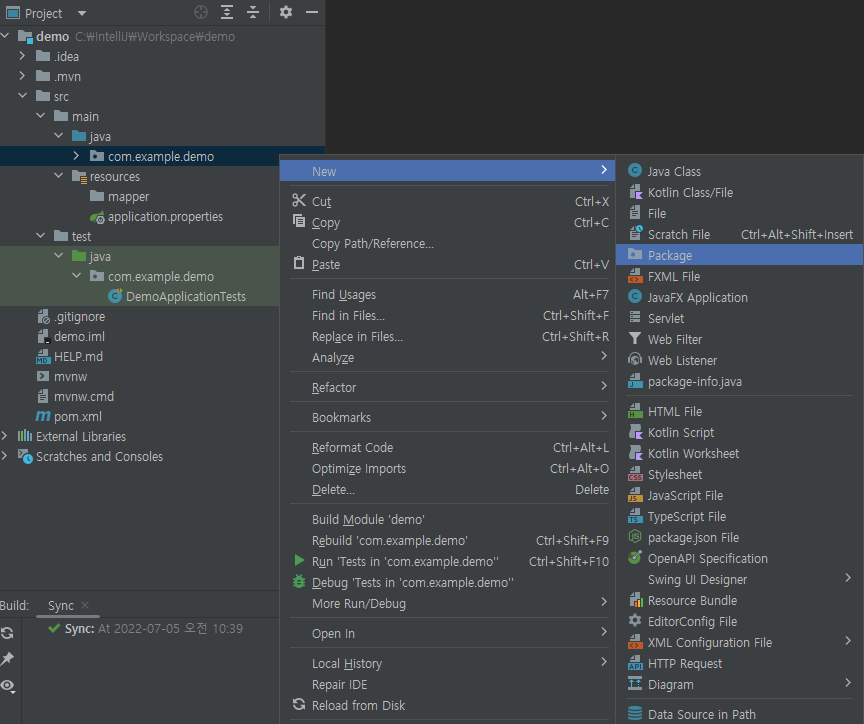Switch to the Sync tab in Build panel
This screenshot has width=864, height=724.
click(61, 606)
